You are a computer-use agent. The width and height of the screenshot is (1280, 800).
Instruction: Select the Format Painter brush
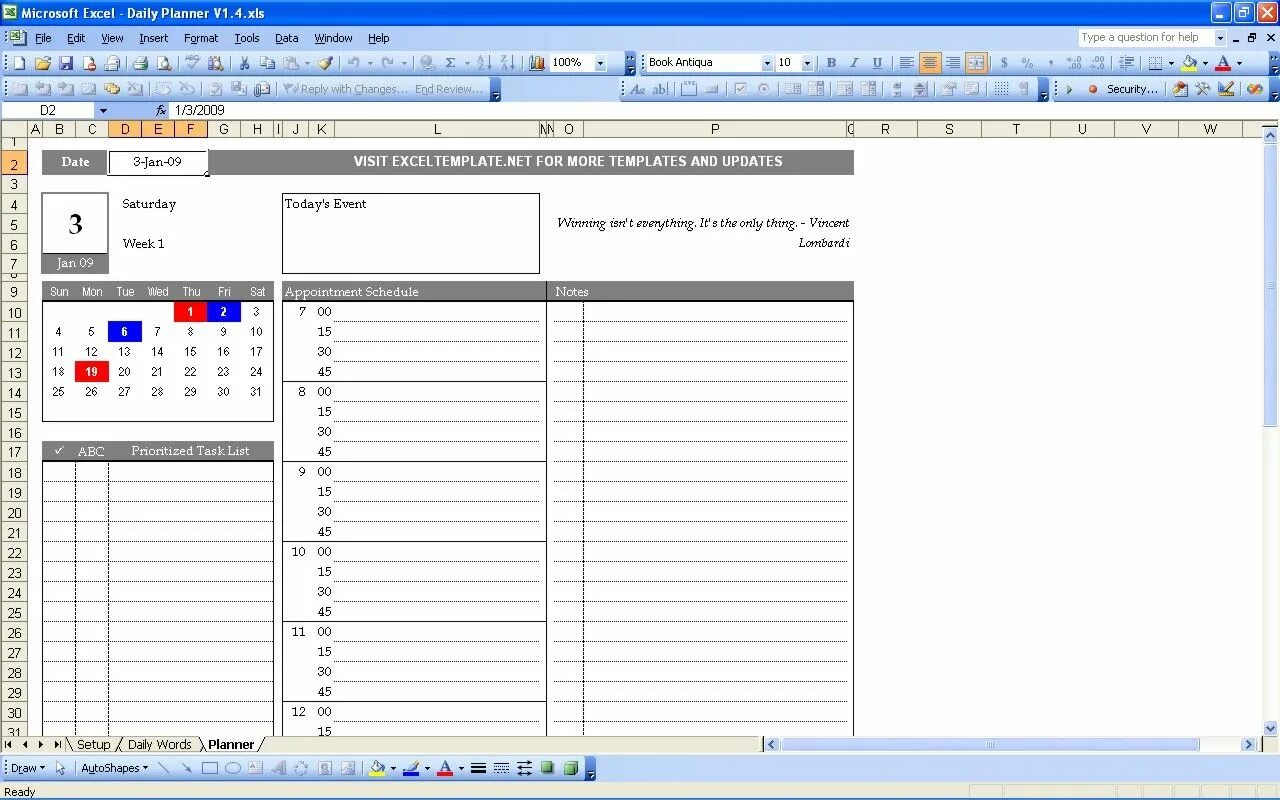coord(325,63)
